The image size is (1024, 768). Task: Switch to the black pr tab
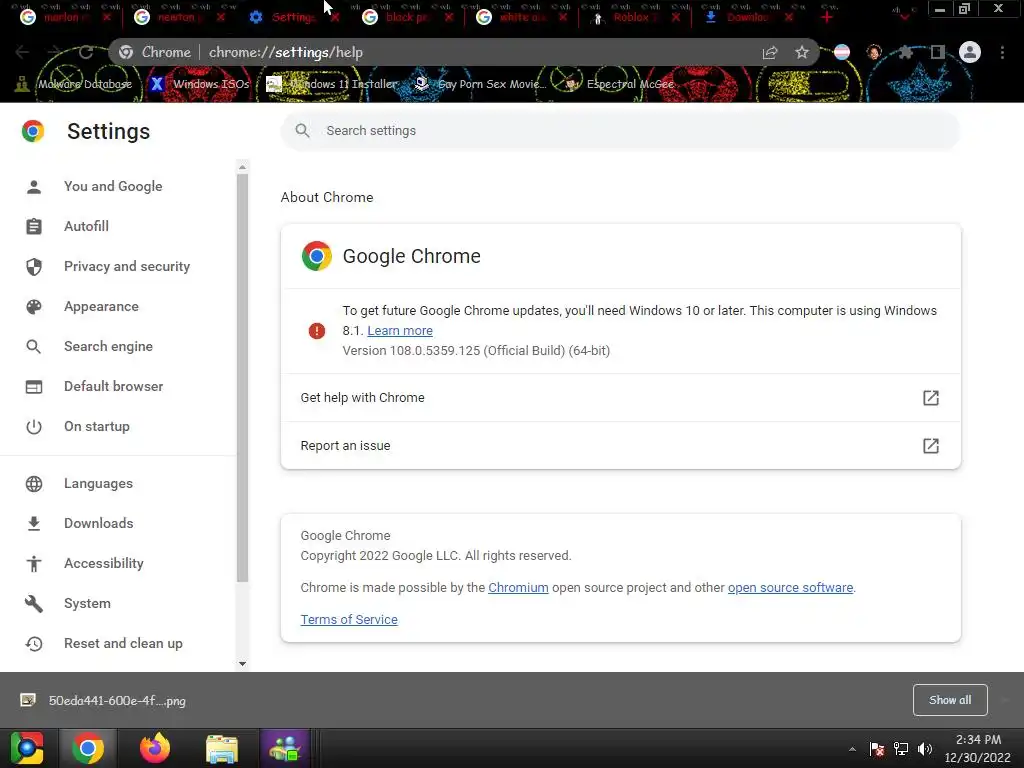405,17
